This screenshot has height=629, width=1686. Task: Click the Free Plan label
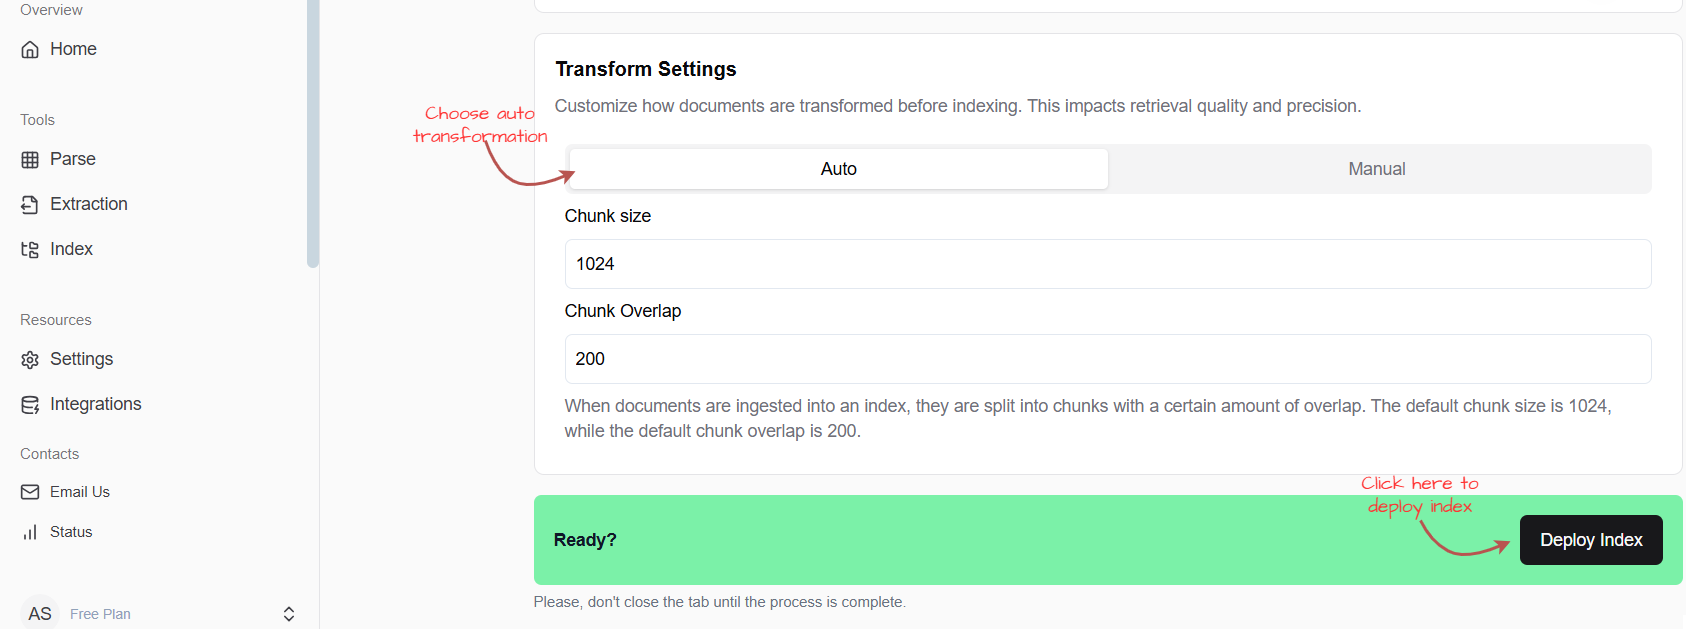click(100, 613)
